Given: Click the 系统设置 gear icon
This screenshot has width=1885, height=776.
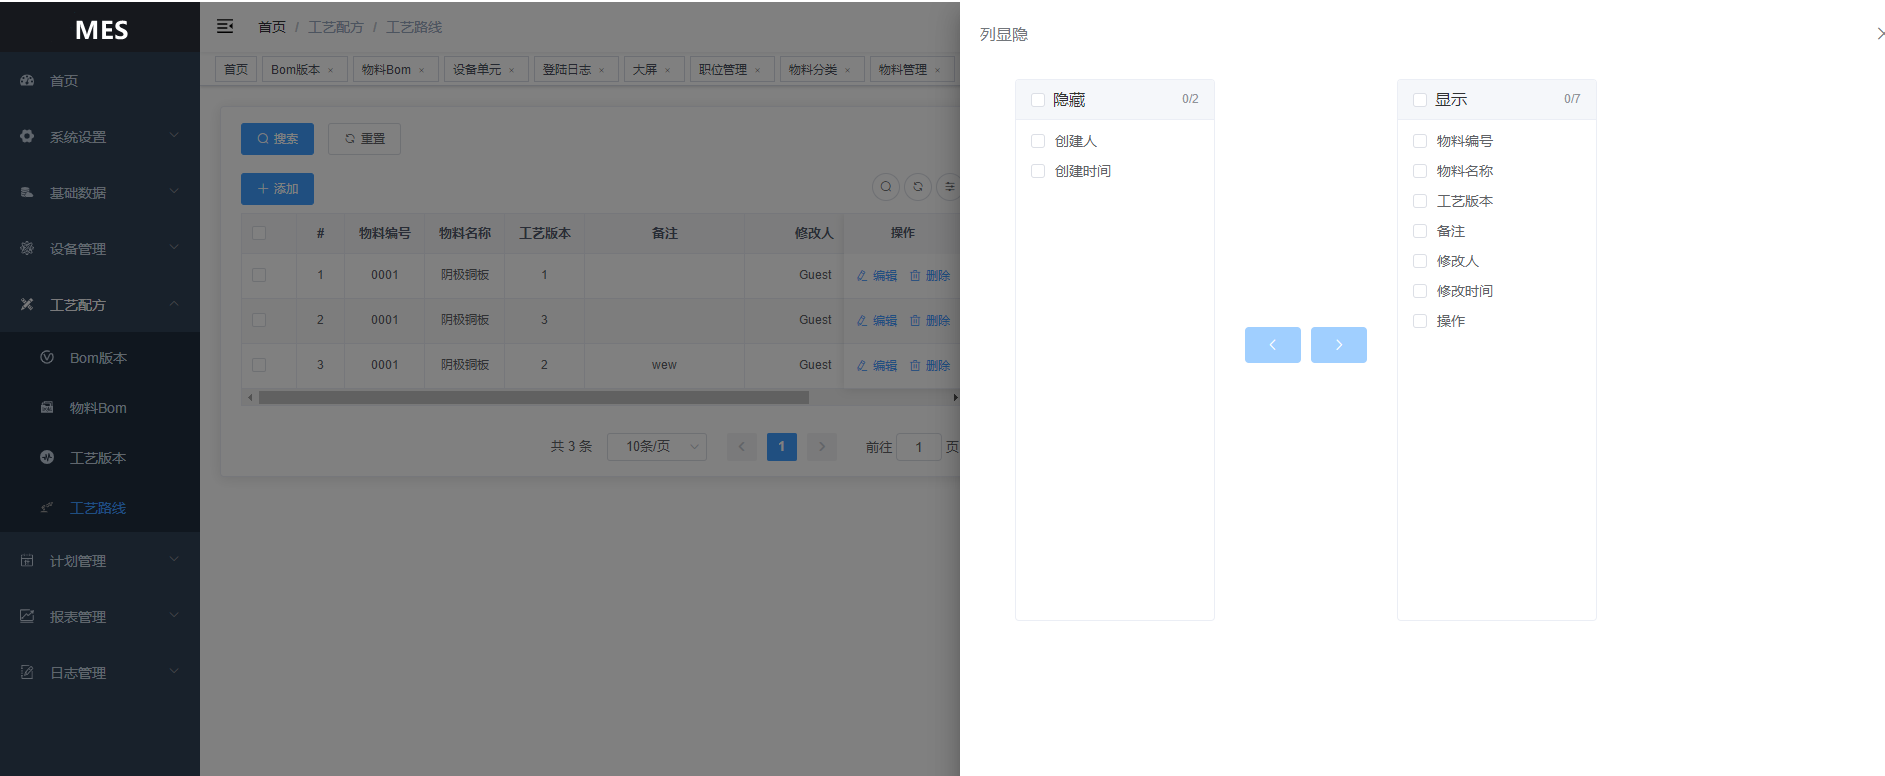Looking at the screenshot, I should tap(27, 136).
